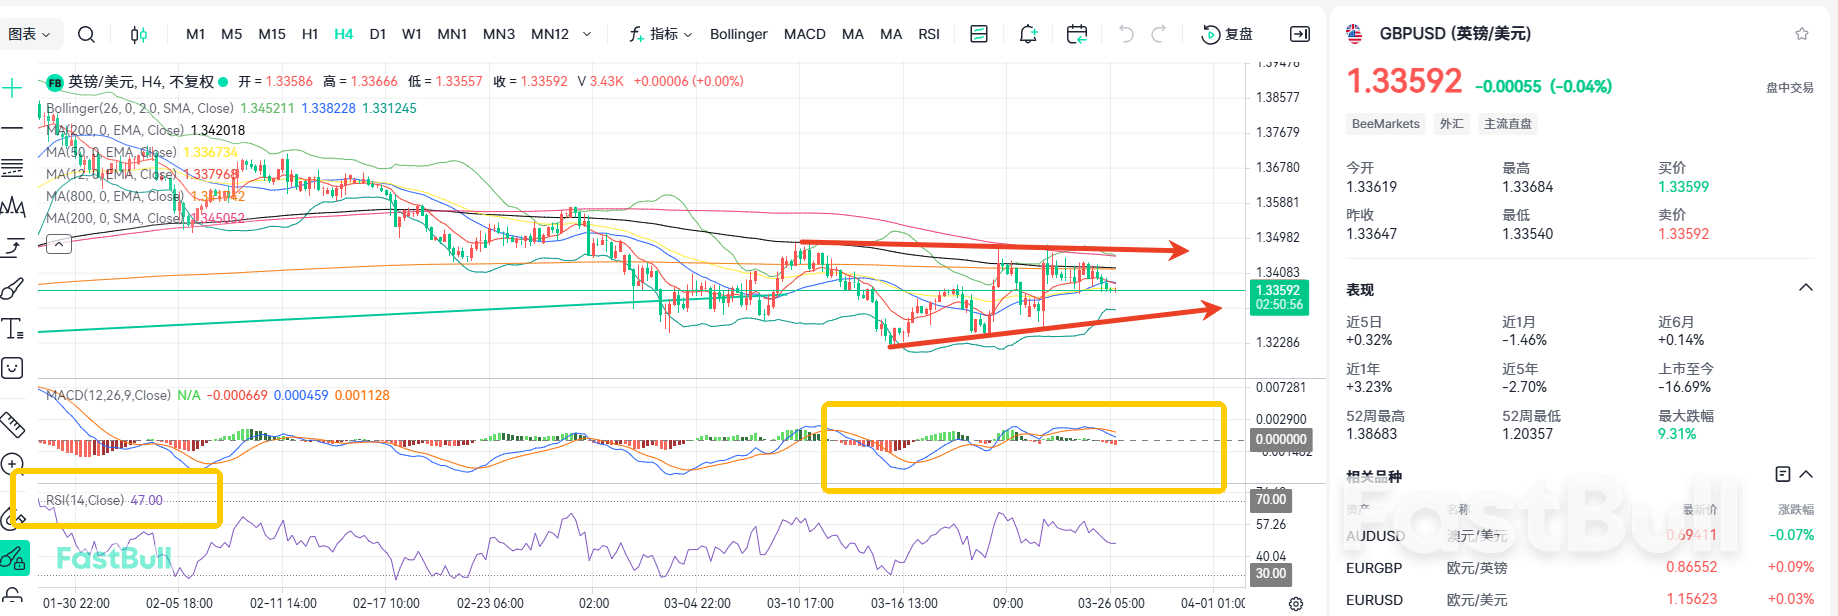Select the crosshair cursor tool
The height and width of the screenshot is (616, 1838).
pos(12,88)
